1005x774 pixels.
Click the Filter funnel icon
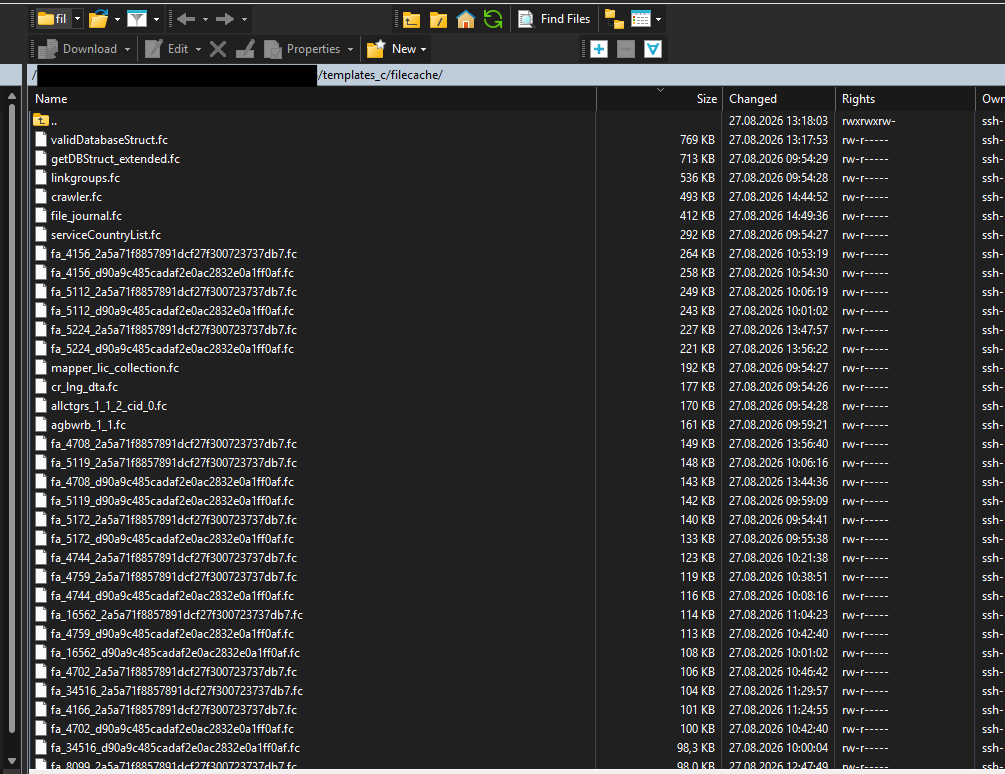pyautogui.click(x=137, y=19)
